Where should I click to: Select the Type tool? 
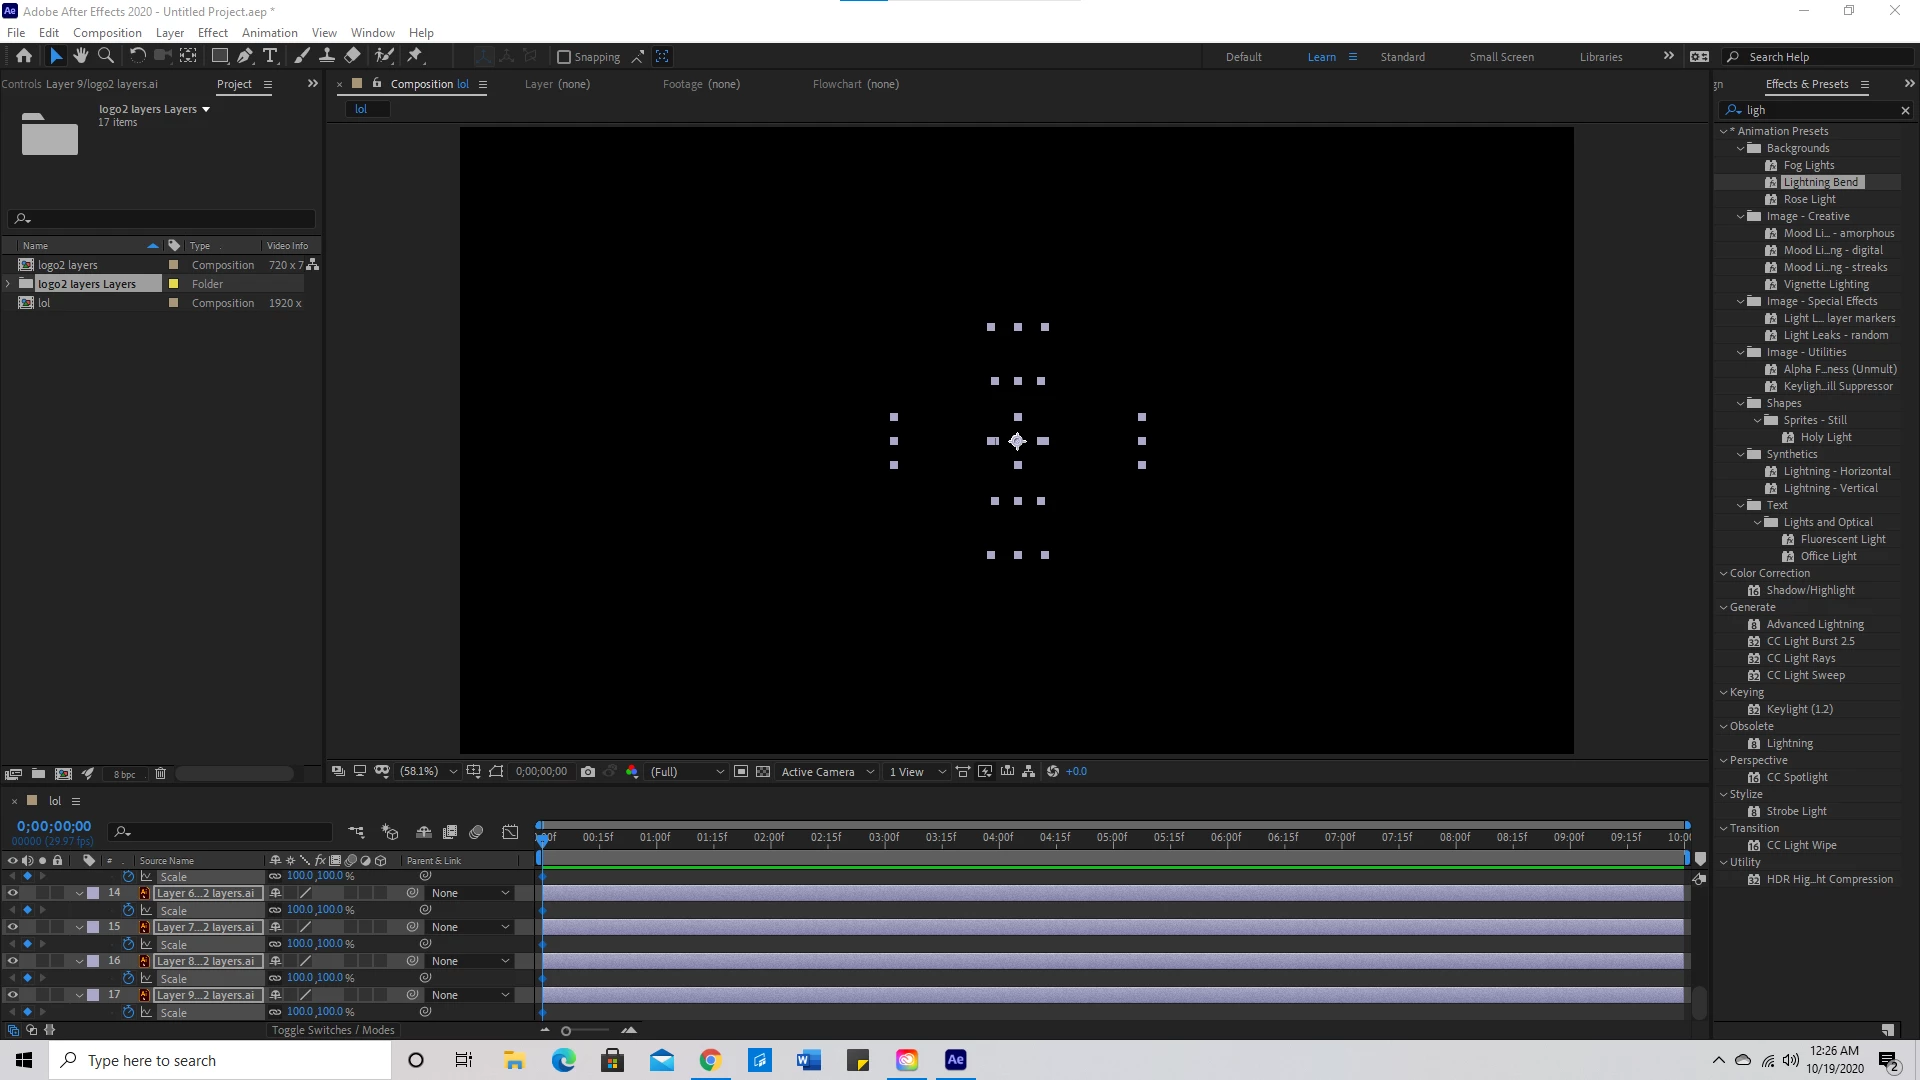click(x=270, y=56)
